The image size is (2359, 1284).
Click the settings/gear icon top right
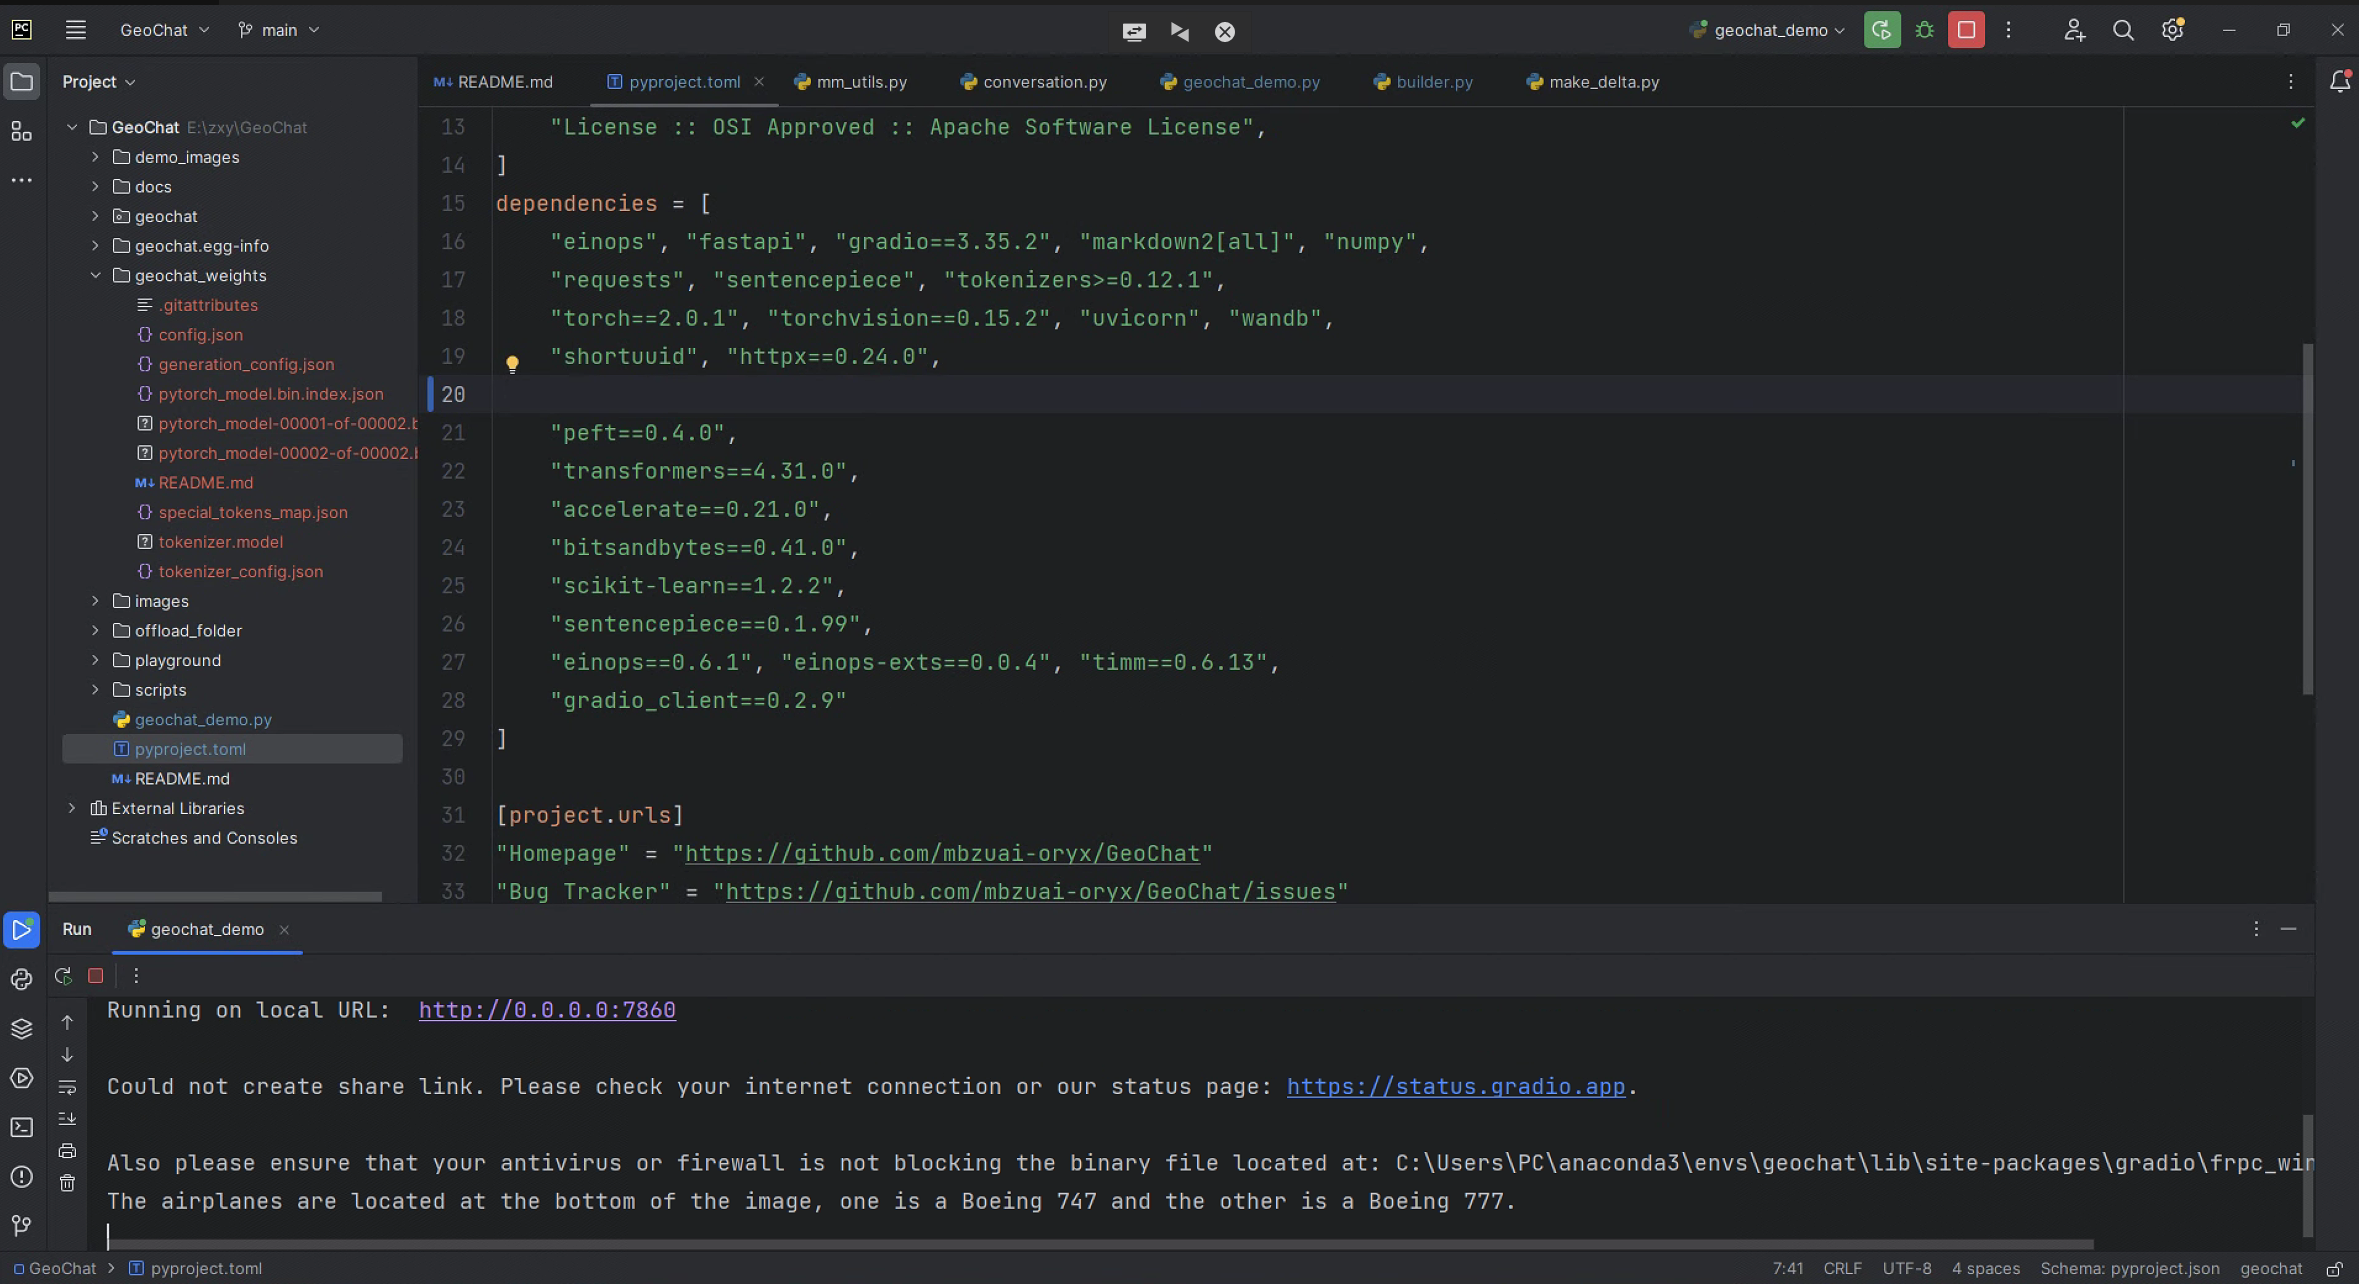point(2172,30)
